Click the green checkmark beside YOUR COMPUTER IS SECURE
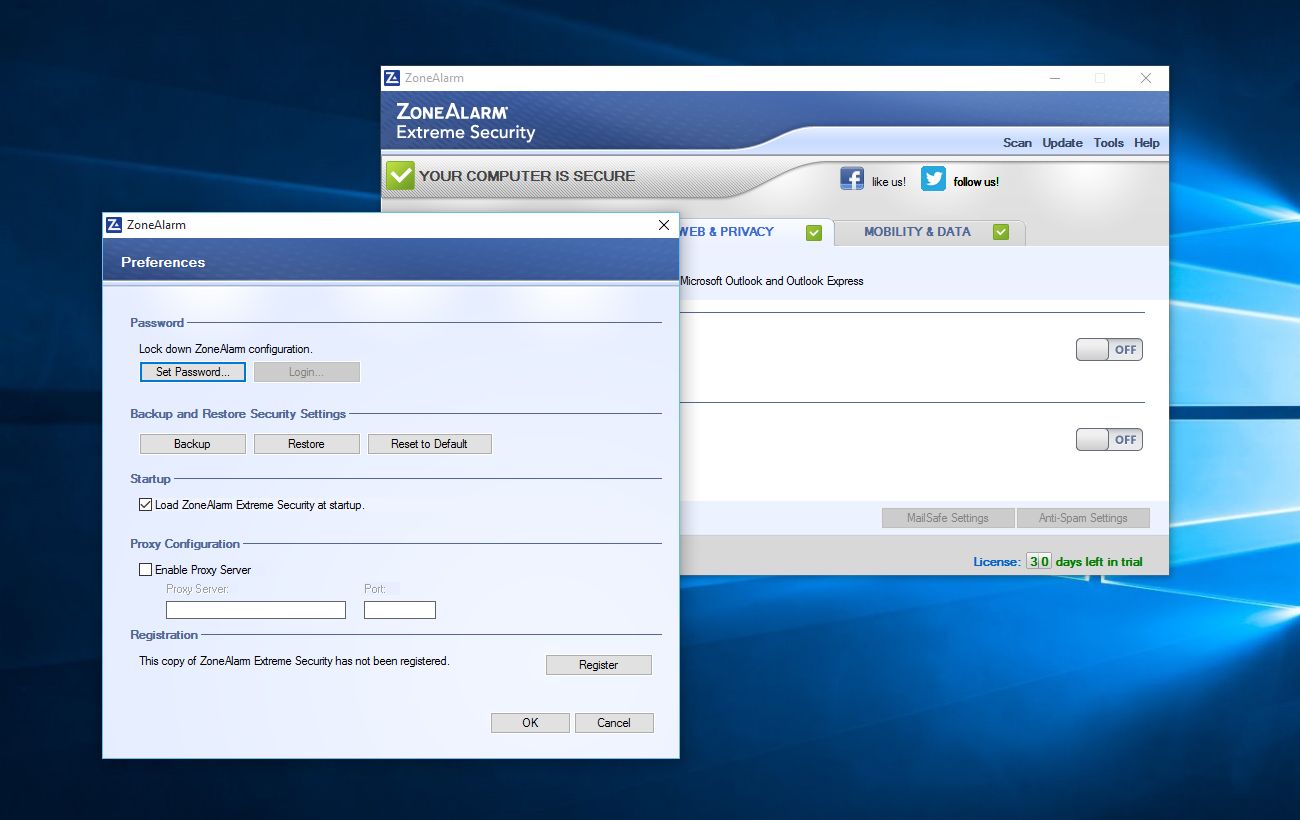 click(400, 176)
